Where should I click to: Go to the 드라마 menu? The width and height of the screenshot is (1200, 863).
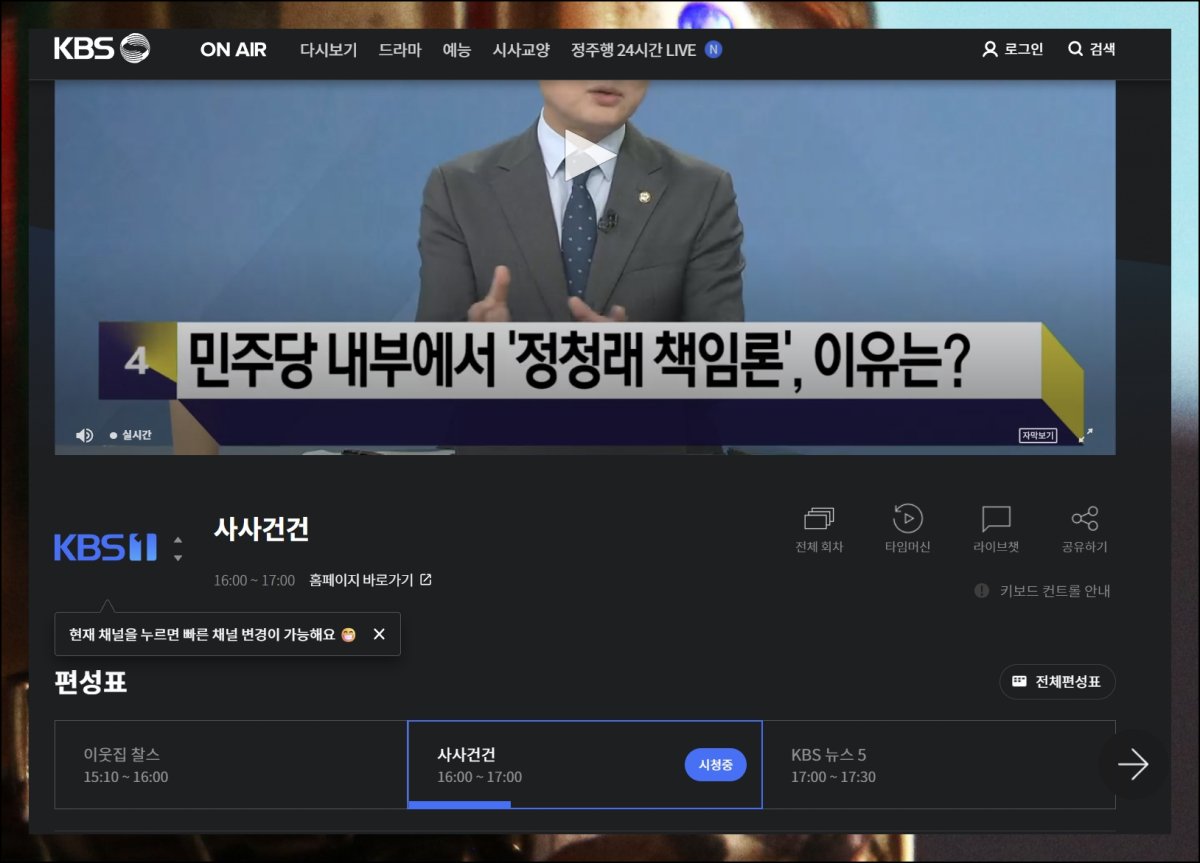click(x=400, y=50)
